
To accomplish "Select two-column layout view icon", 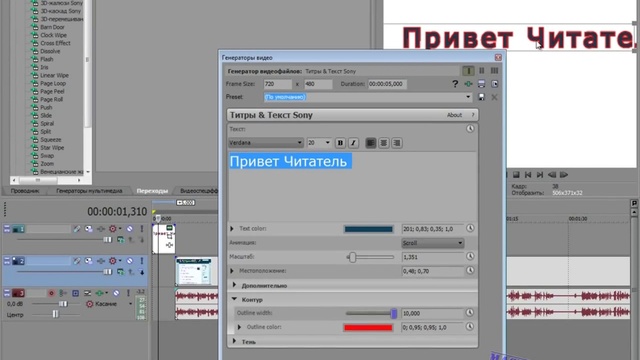I will click(x=482, y=71).
